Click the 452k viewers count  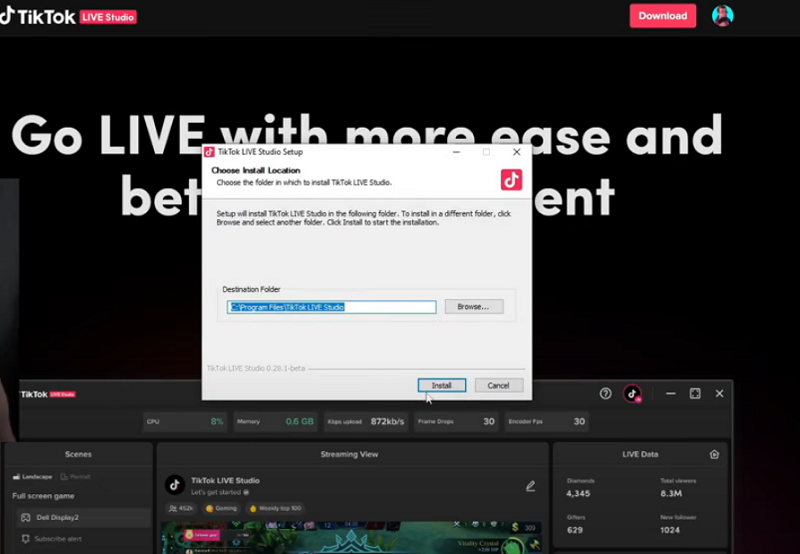[x=182, y=508]
